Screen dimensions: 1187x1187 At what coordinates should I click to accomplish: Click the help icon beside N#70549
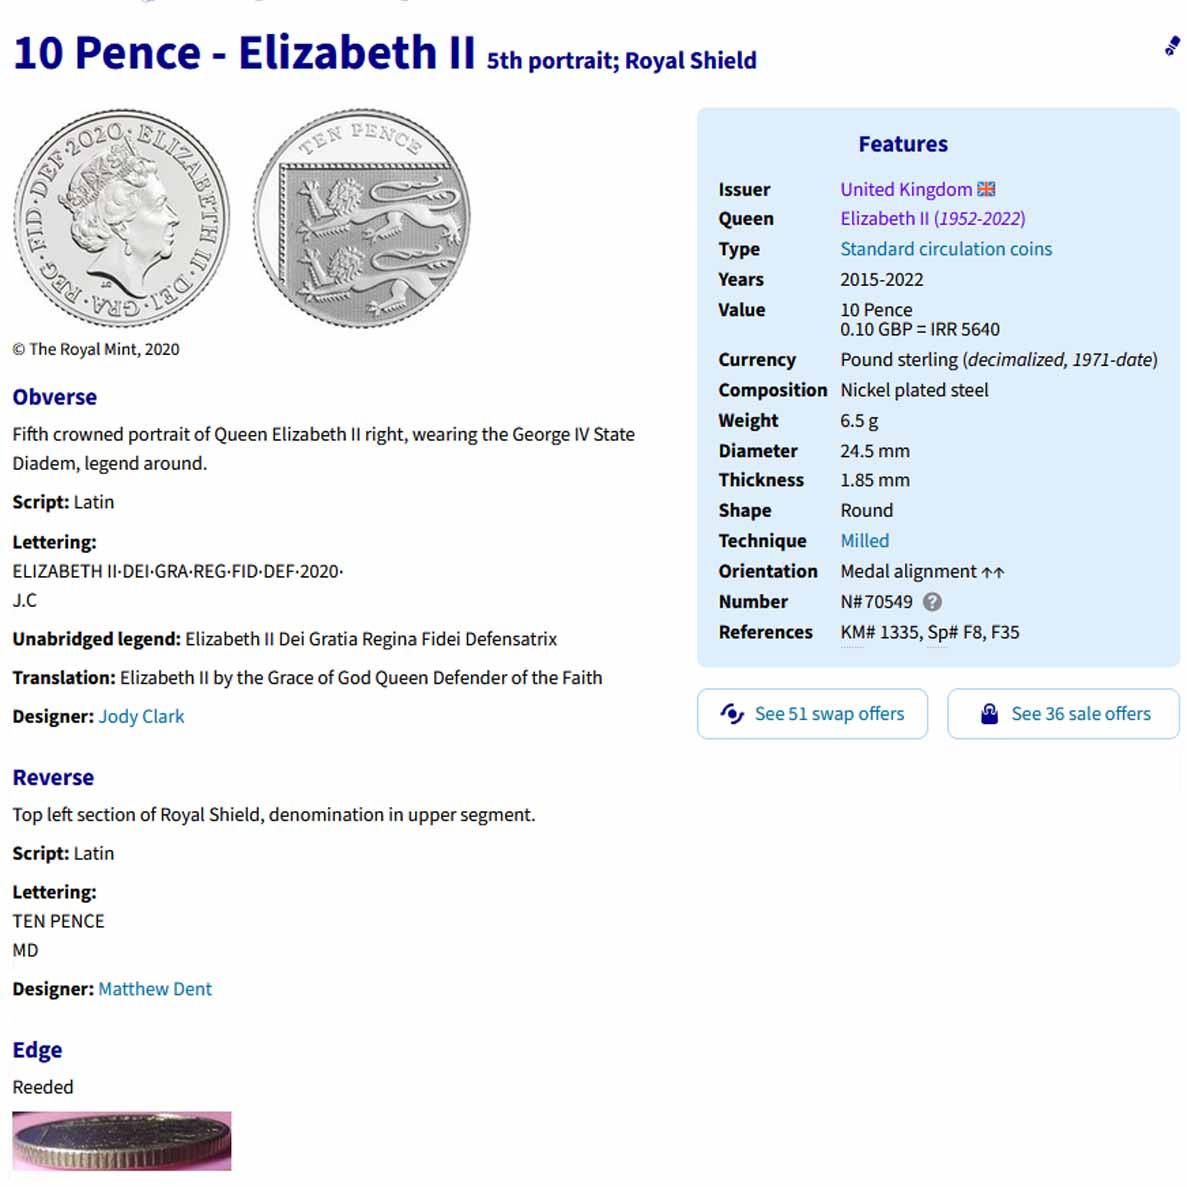pos(932,602)
